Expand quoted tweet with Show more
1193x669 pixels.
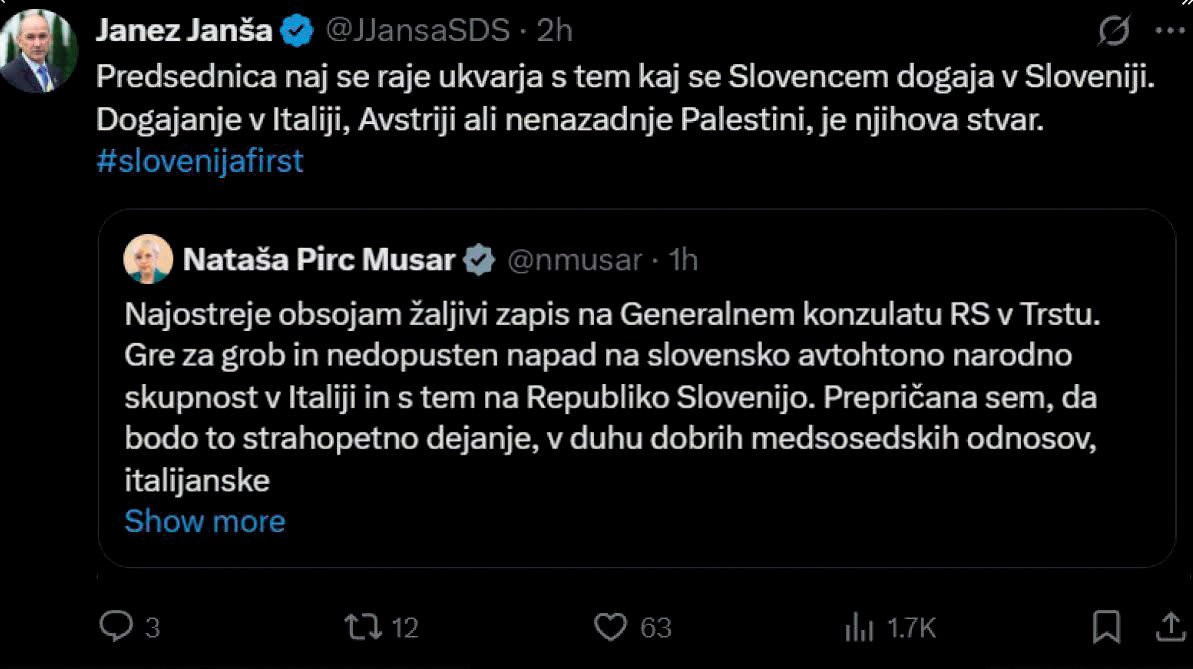pyautogui.click(x=205, y=521)
